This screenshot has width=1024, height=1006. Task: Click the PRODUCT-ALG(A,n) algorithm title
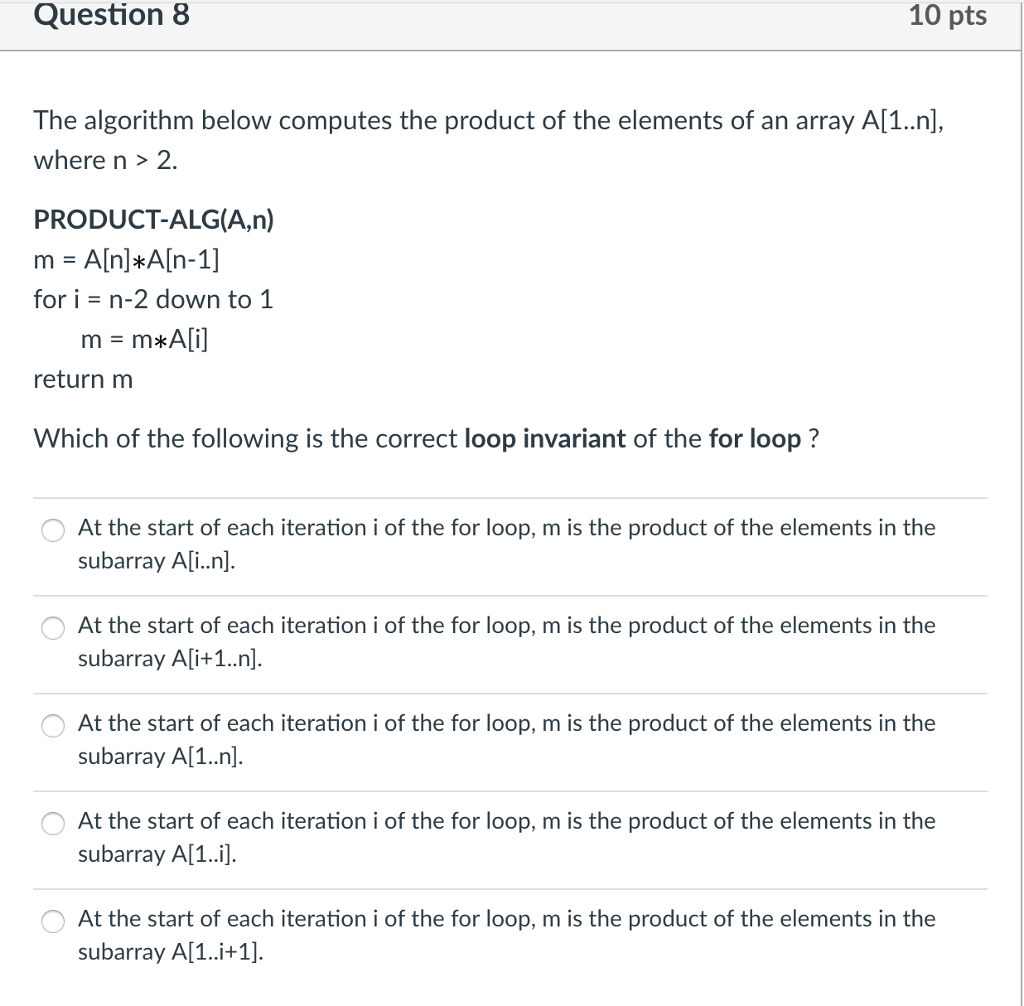pos(155,219)
